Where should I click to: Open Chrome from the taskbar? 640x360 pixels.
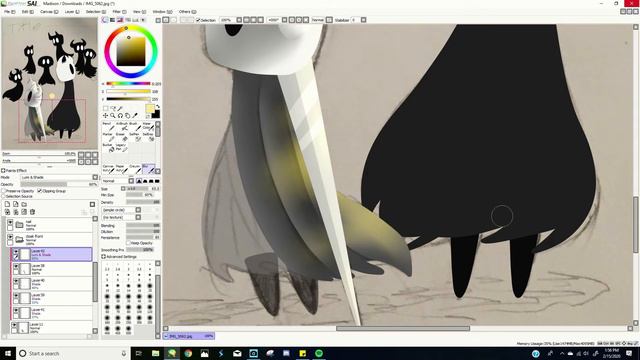(x=188, y=353)
